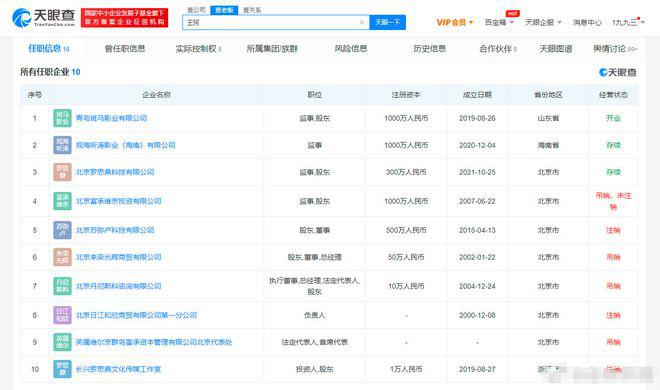Open the company link 北京苏弥卢科技有限公司
The width and height of the screenshot is (660, 390).
click(x=115, y=230)
